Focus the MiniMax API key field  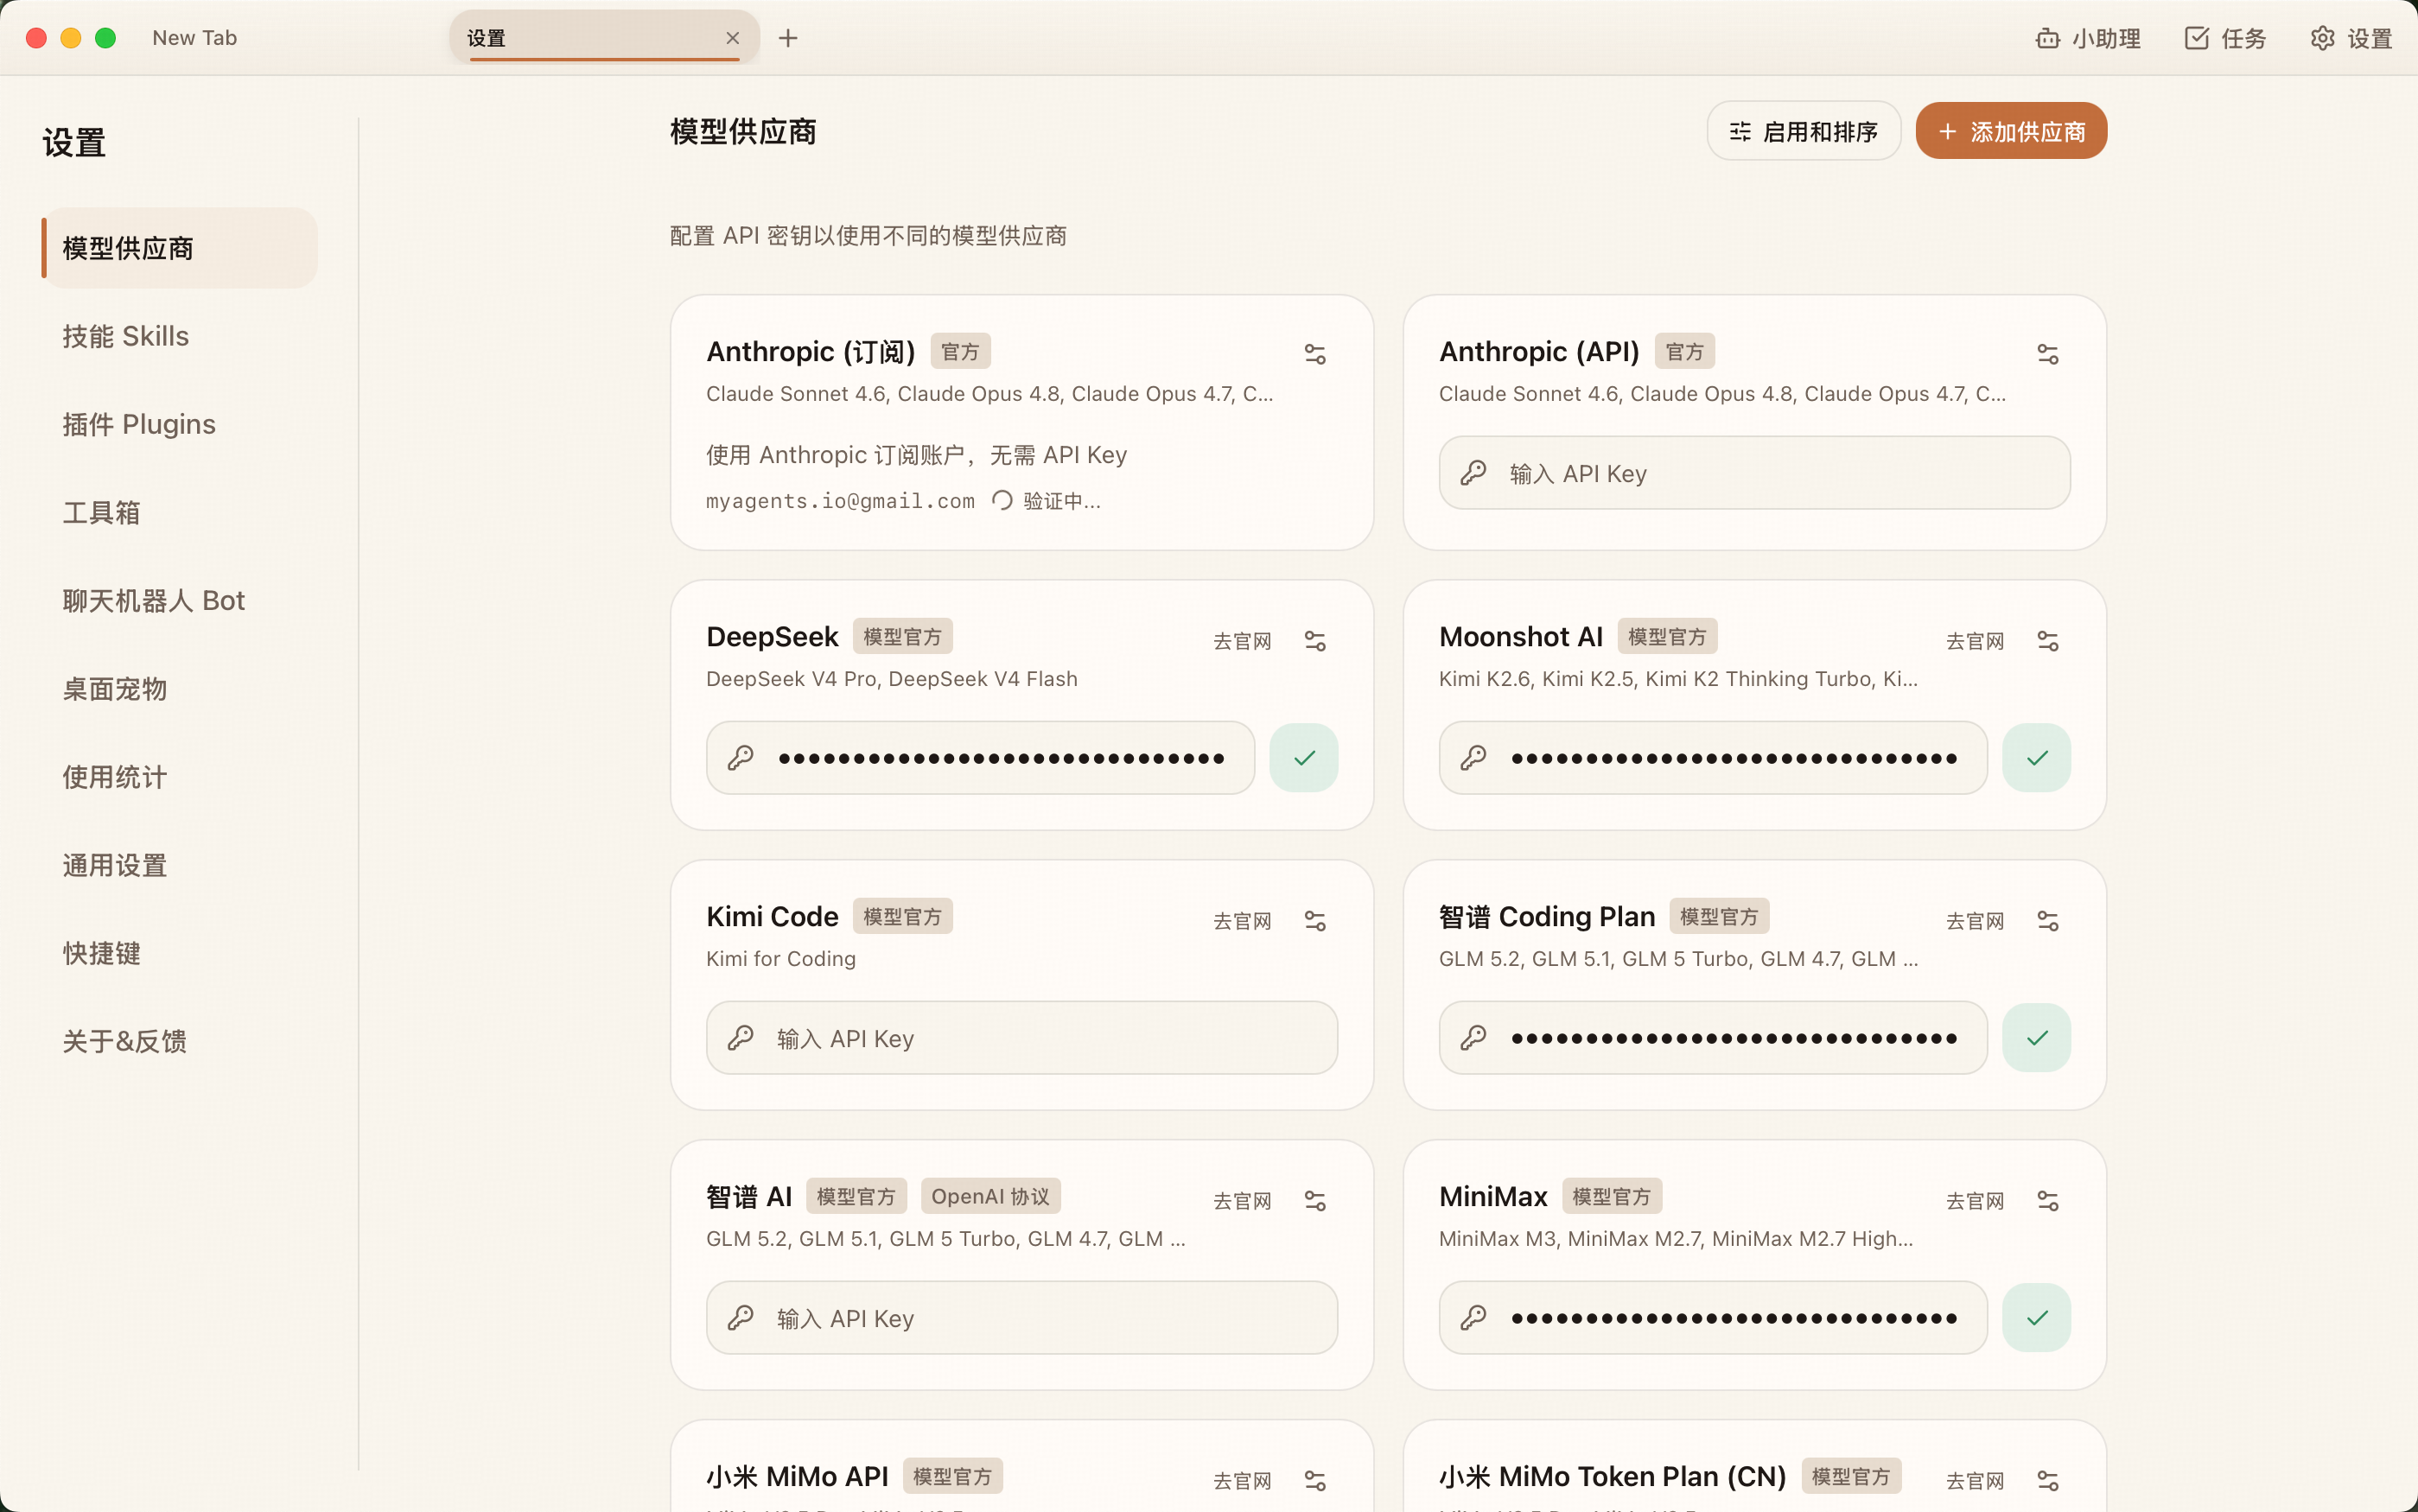click(1713, 1318)
